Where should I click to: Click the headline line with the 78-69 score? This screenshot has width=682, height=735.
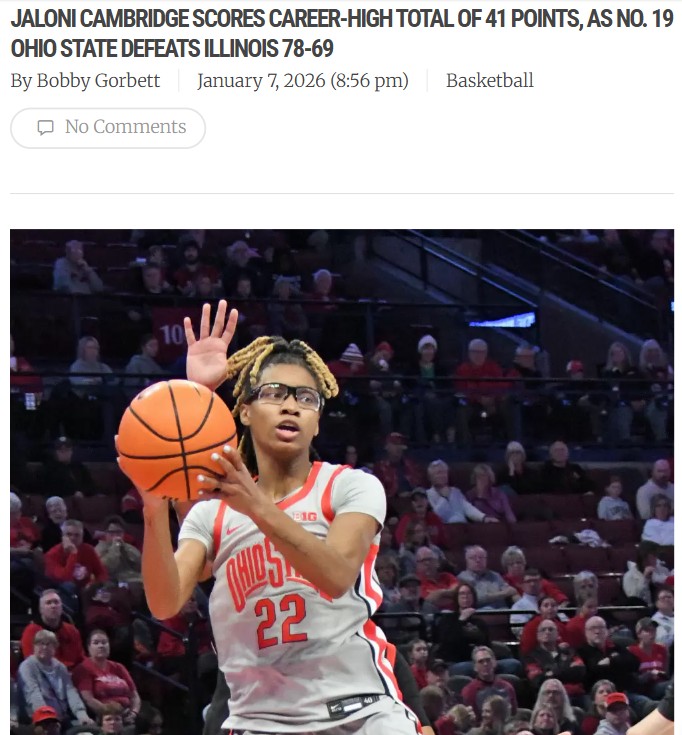(x=172, y=49)
